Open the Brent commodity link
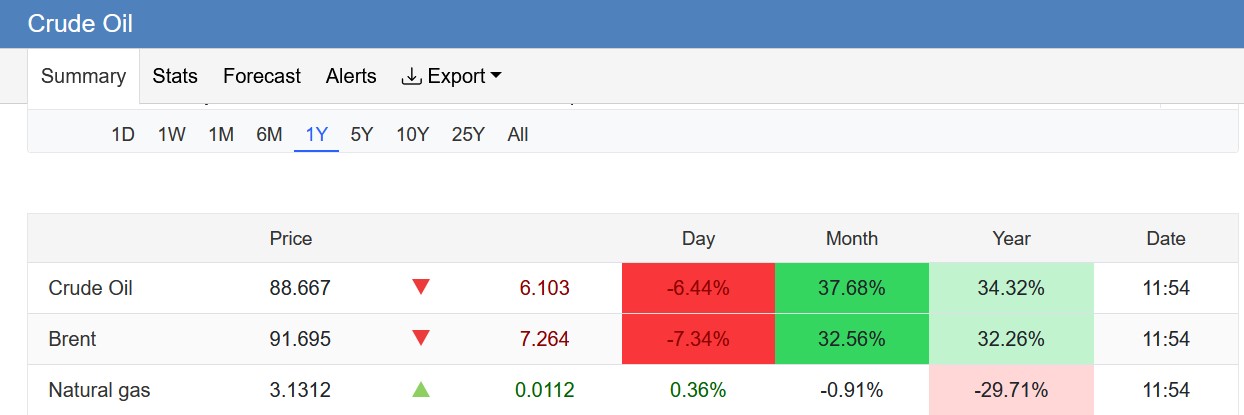The image size is (1244, 415). [x=73, y=339]
